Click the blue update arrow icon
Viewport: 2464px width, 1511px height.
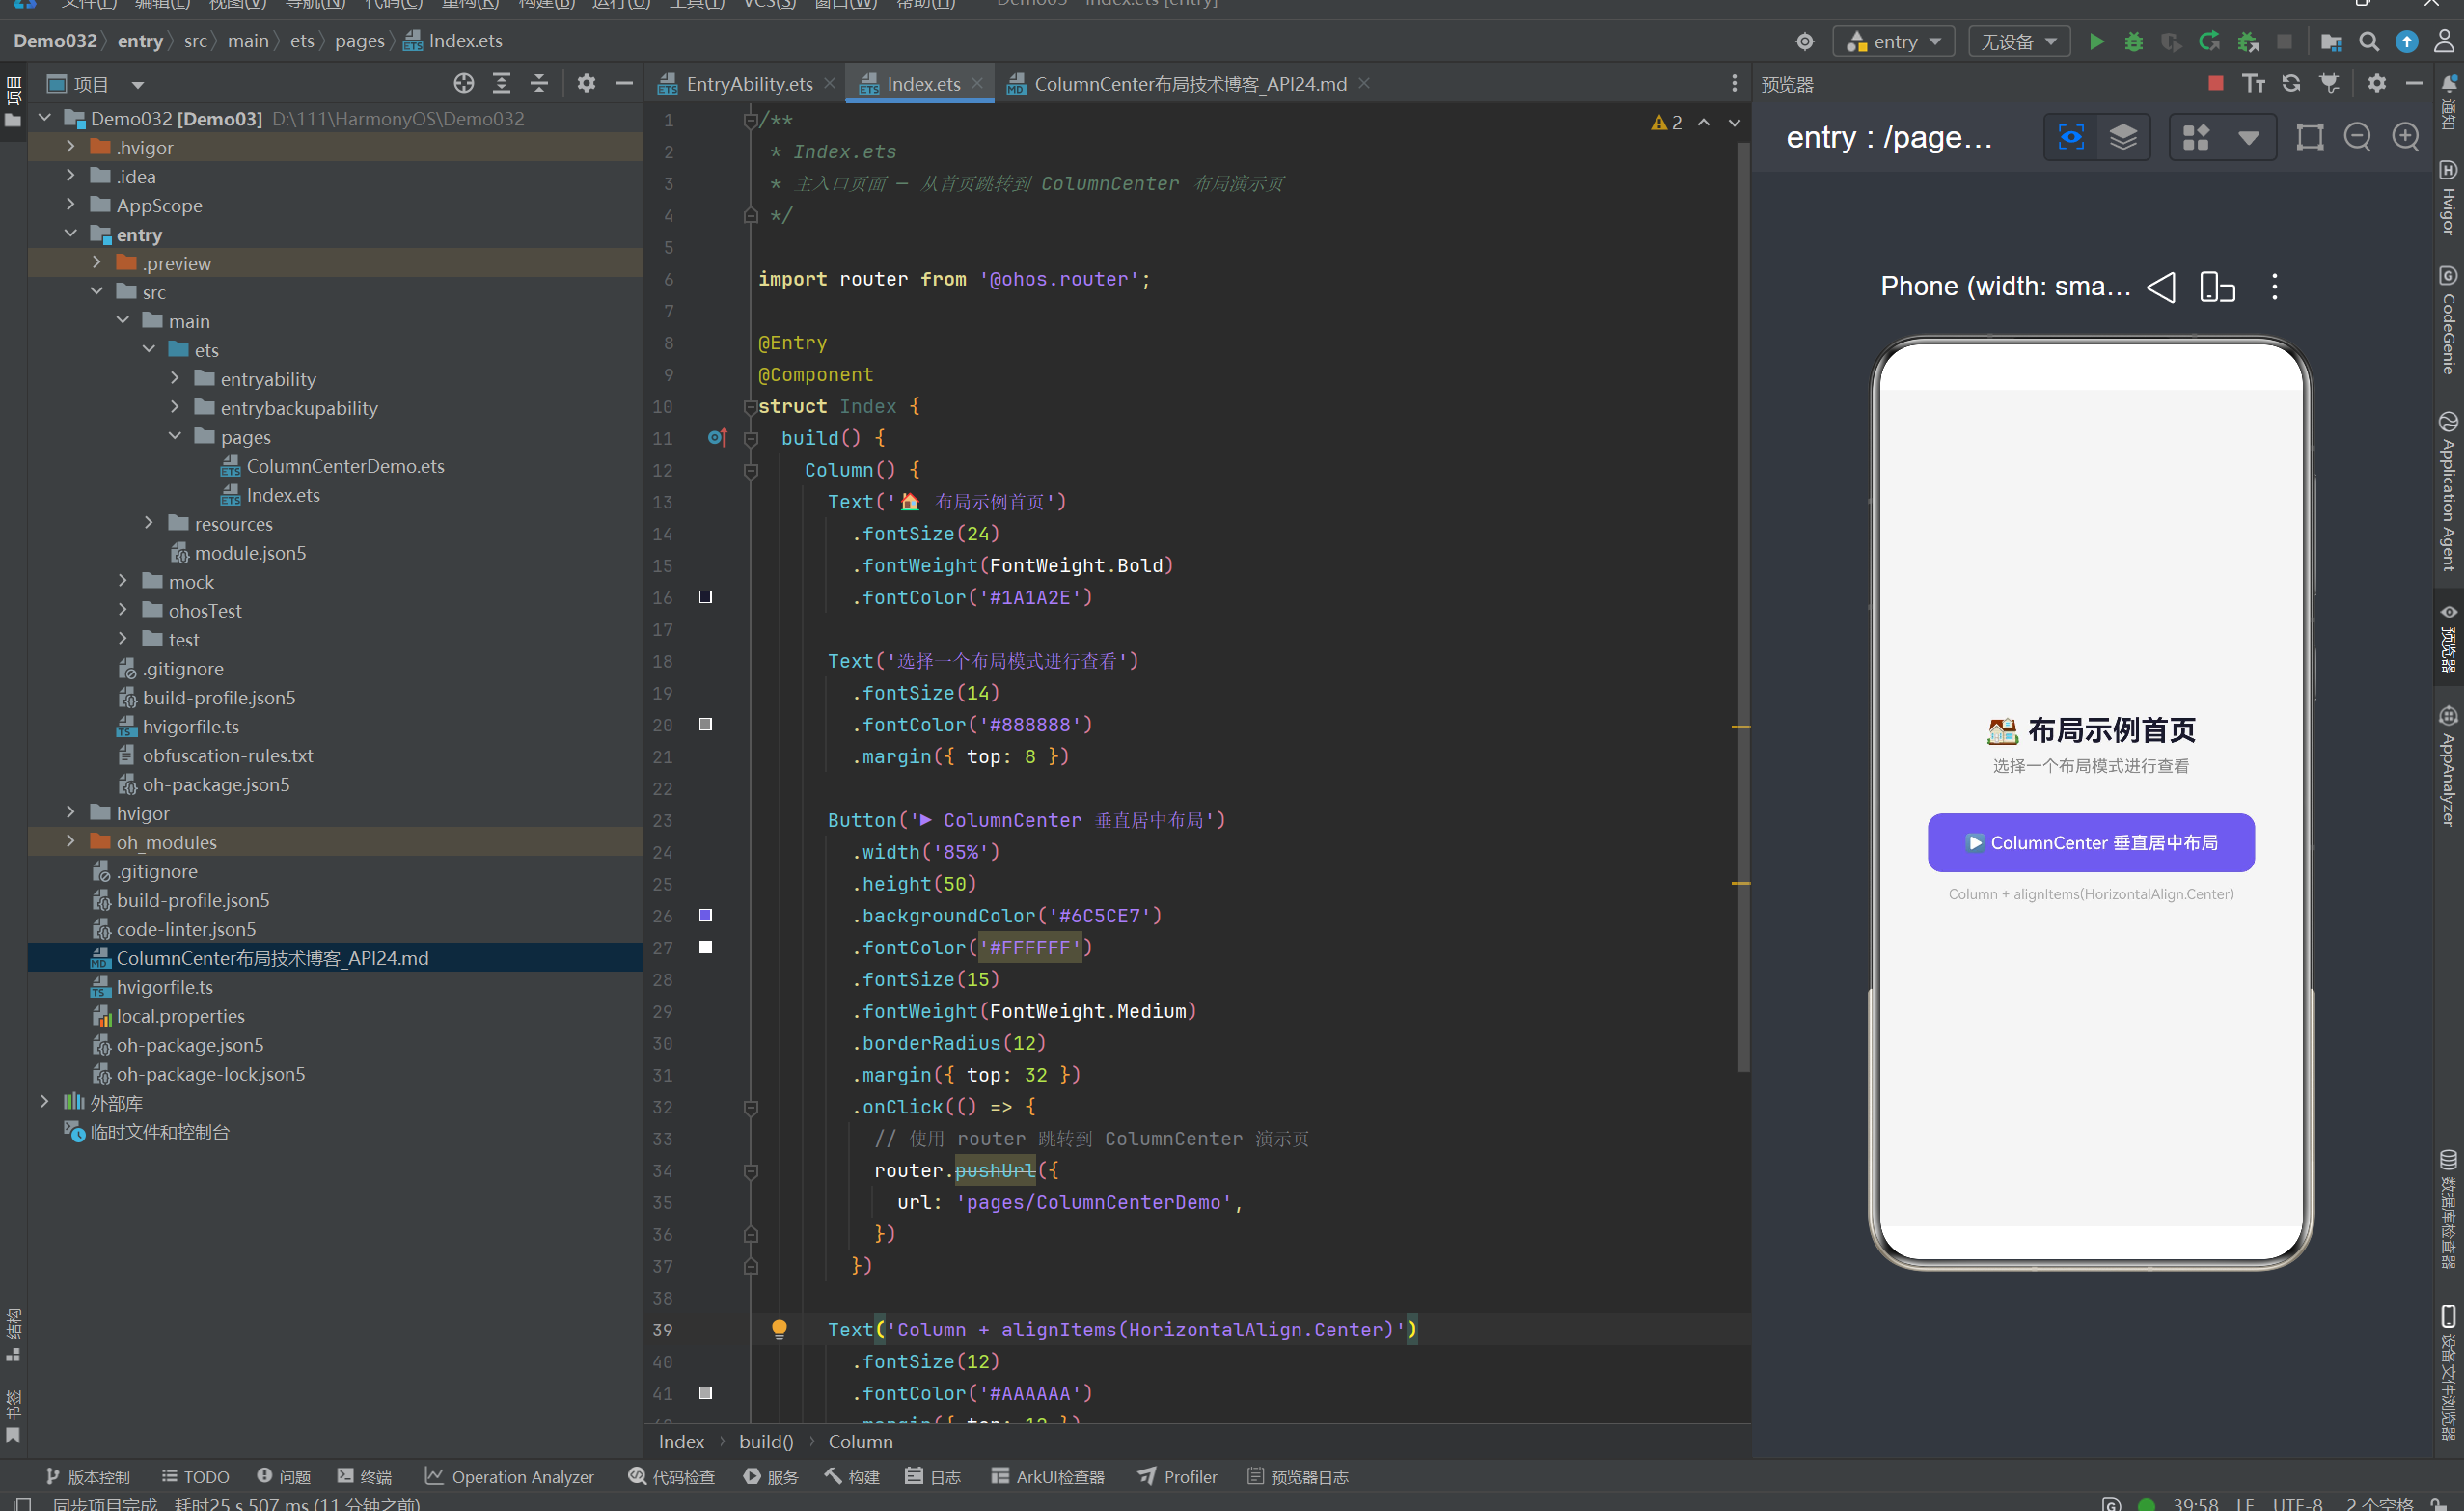[x=2407, y=42]
